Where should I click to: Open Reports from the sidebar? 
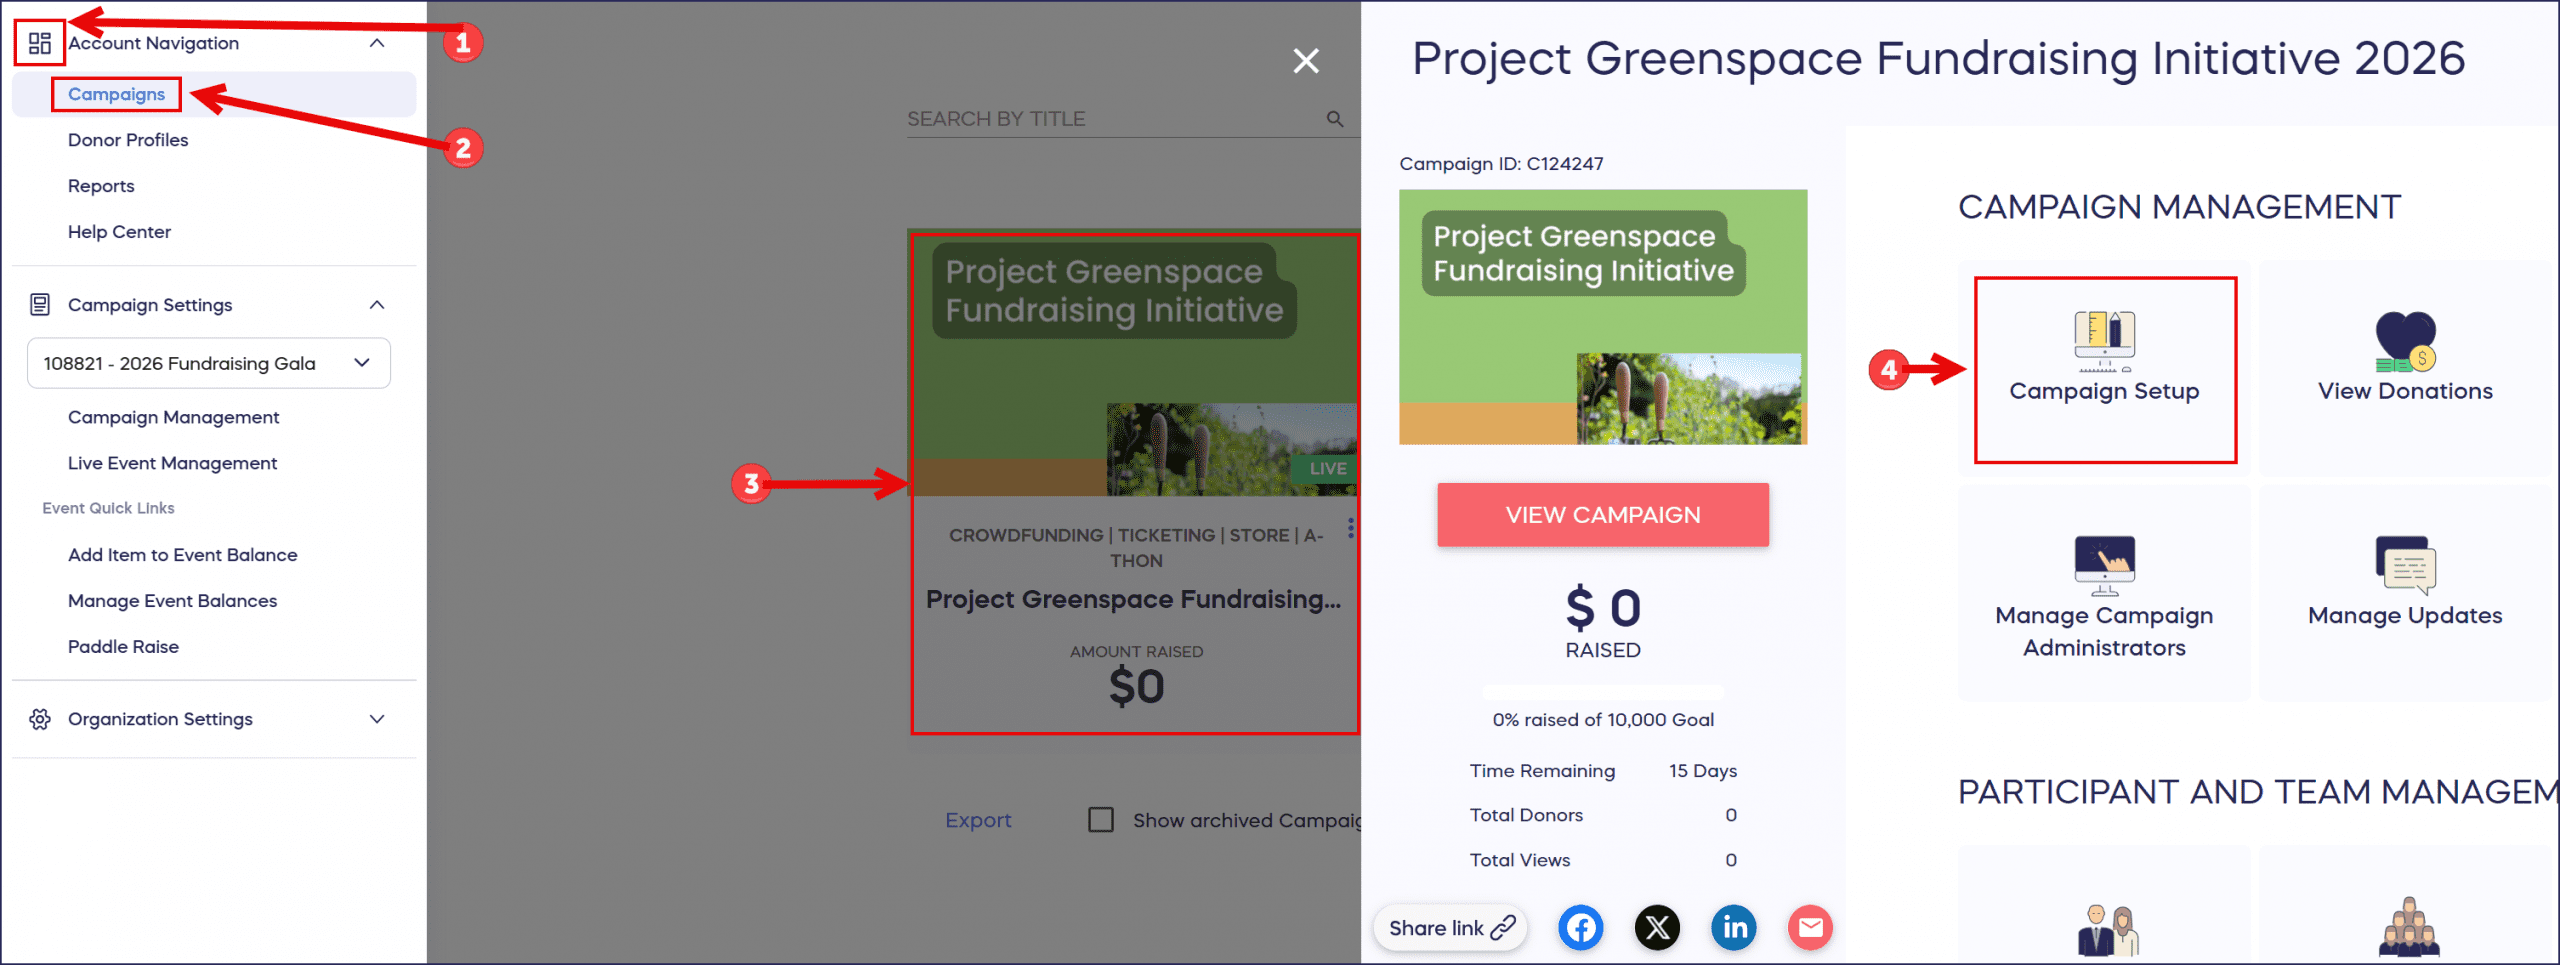(x=101, y=186)
